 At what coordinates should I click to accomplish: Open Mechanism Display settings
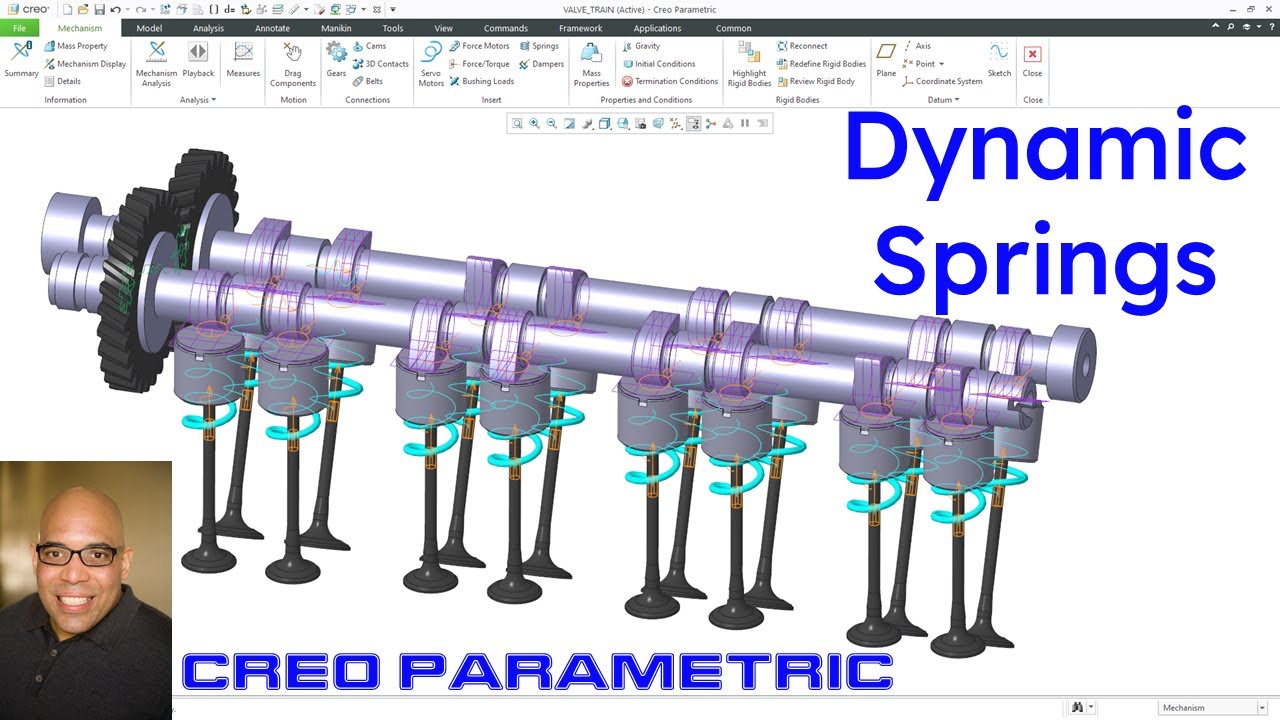point(84,64)
